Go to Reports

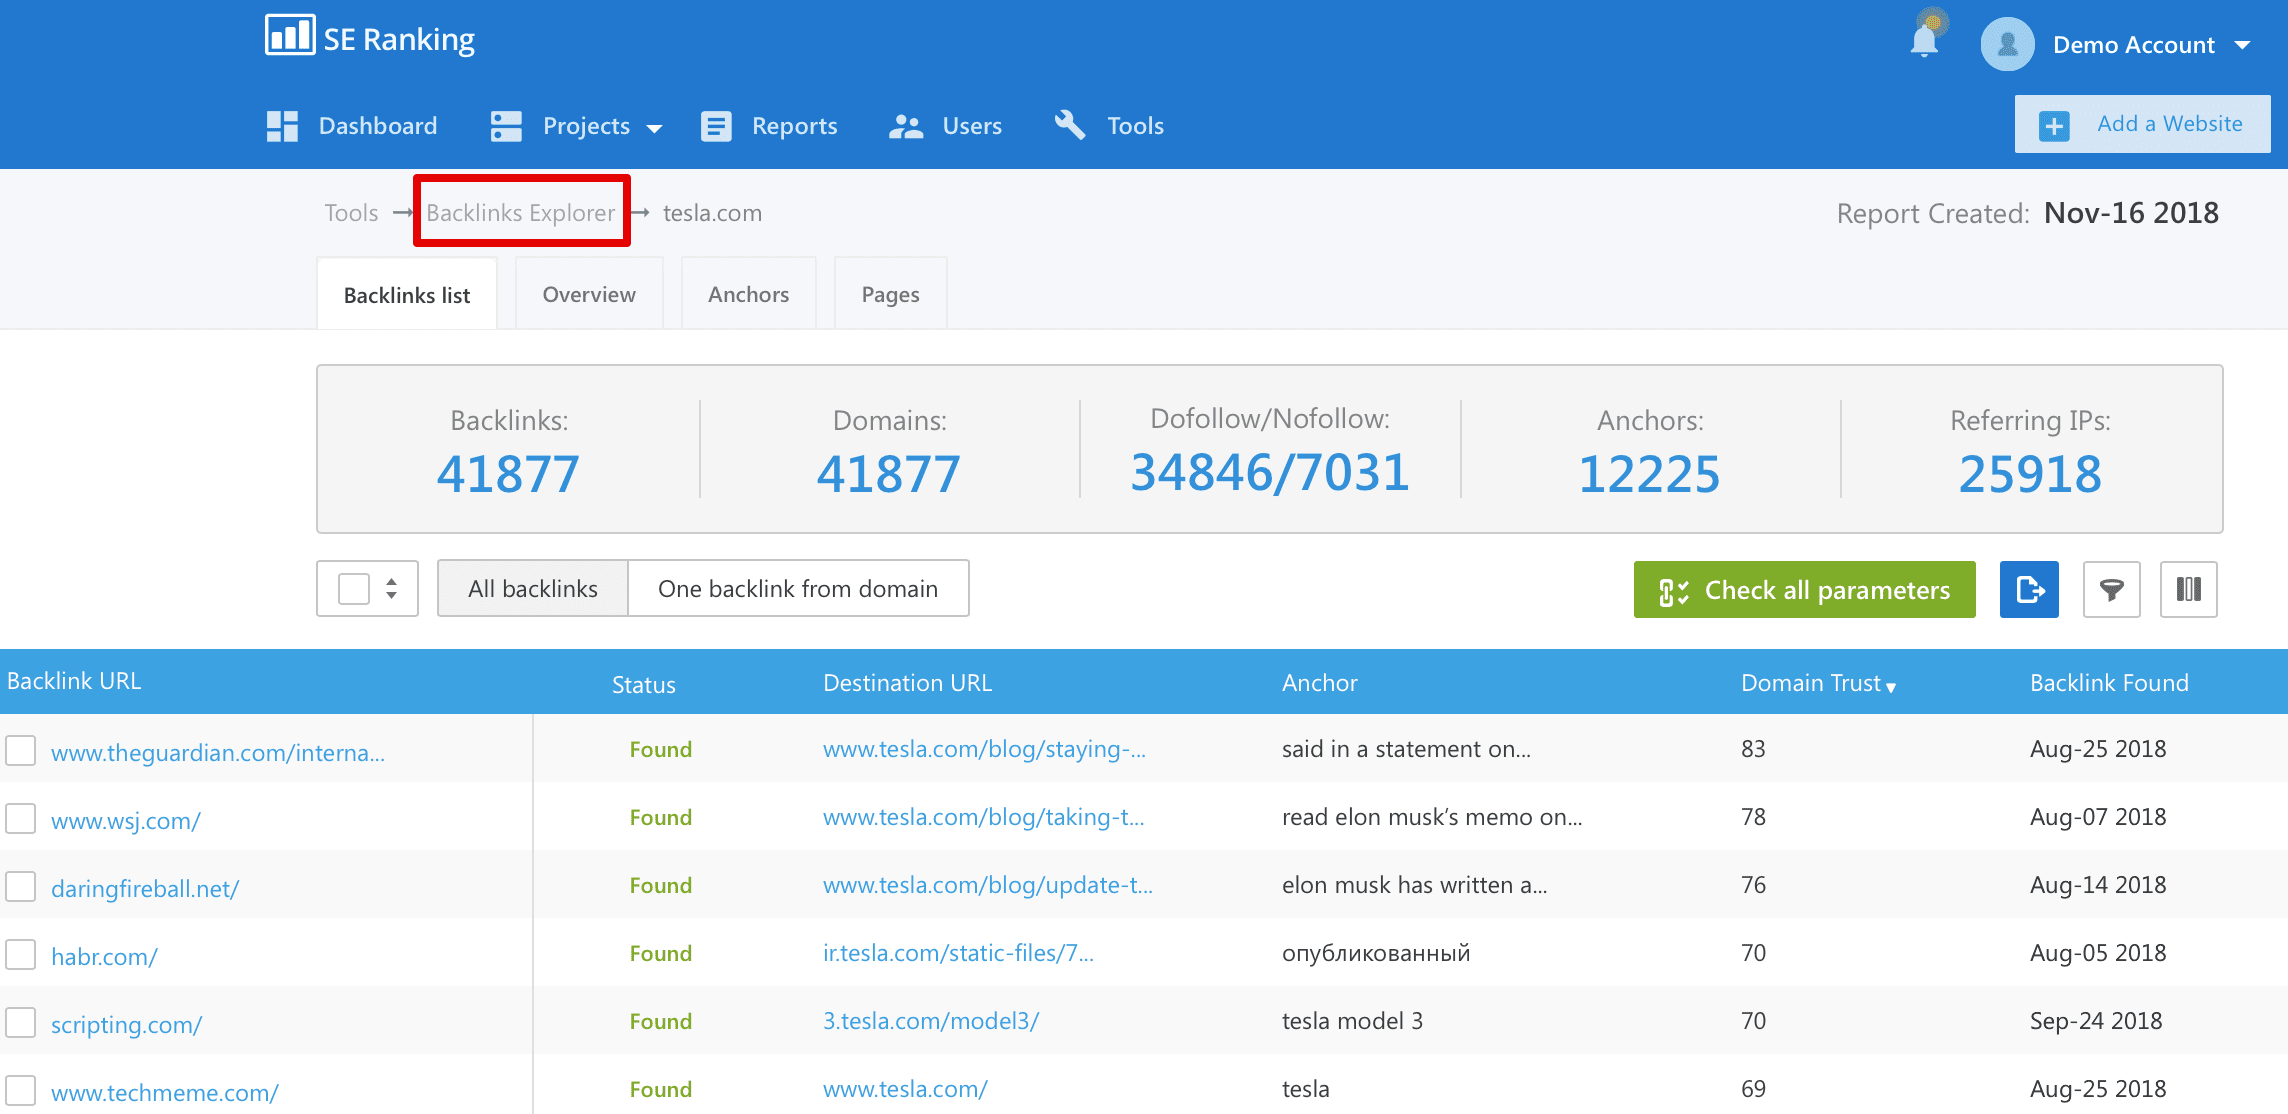coord(769,126)
